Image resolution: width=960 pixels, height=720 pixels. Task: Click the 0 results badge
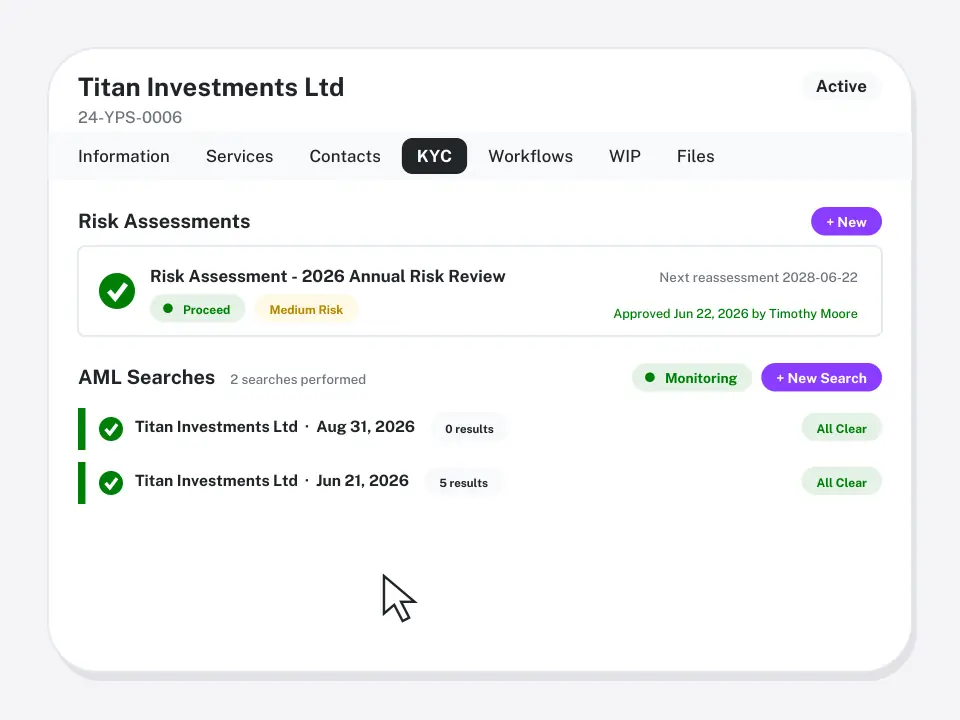pyautogui.click(x=469, y=429)
